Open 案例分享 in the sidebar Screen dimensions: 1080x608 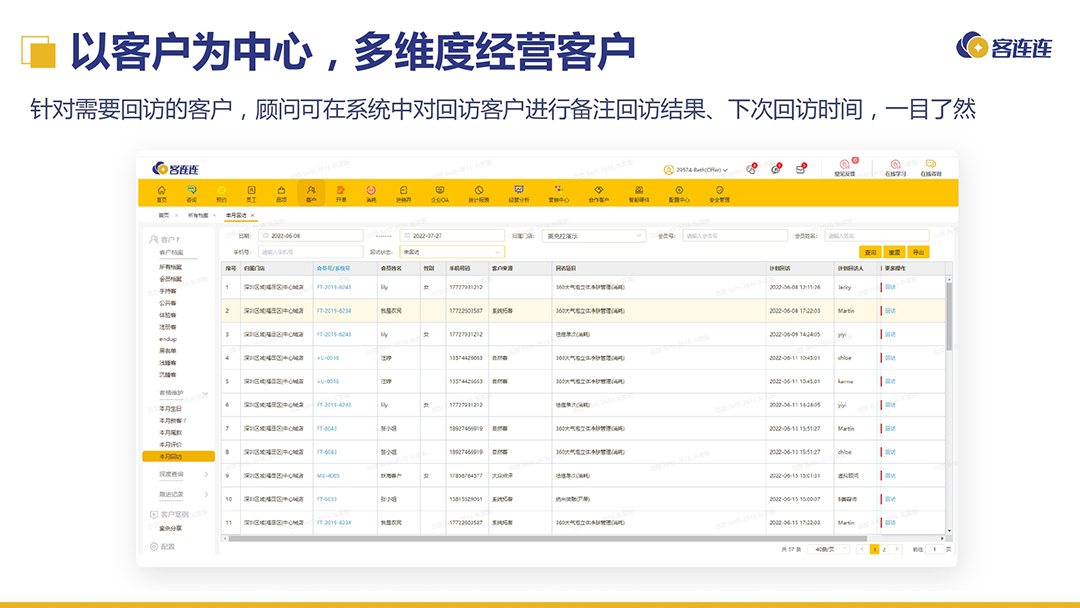pos(171,529)
